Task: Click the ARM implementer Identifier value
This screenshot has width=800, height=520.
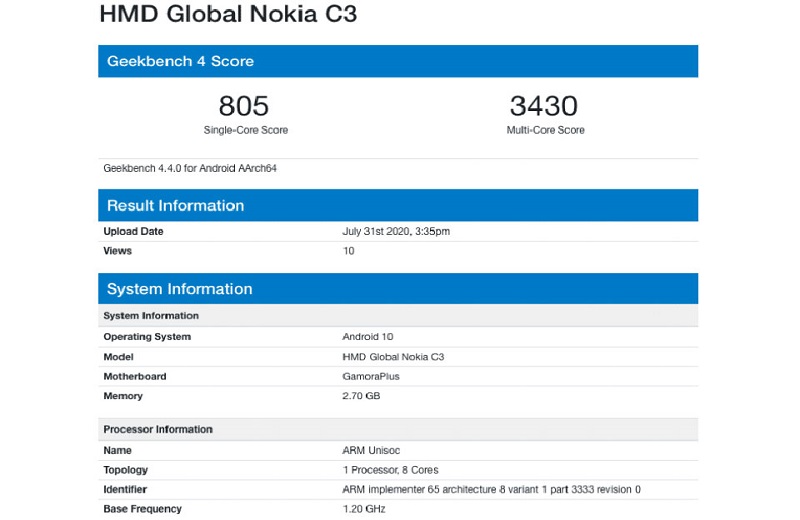Action: (x=491, y=489)
